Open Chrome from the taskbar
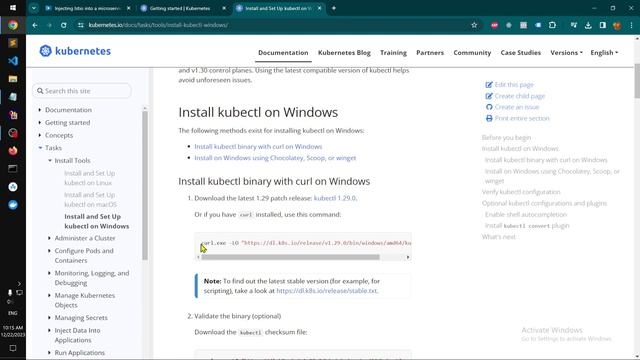Screen dimensions: 640x360 tap(13, 25)
